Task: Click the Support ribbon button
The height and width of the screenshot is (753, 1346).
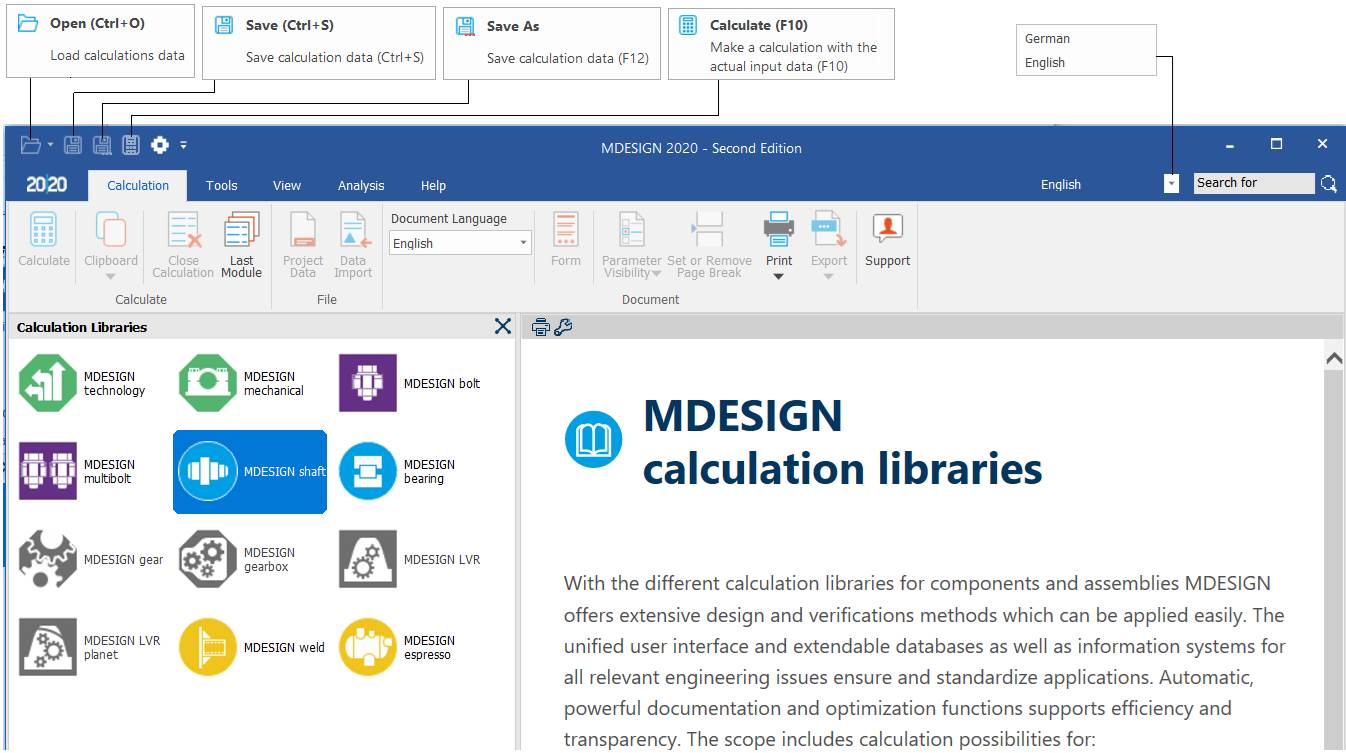Action: pos(888,240)
